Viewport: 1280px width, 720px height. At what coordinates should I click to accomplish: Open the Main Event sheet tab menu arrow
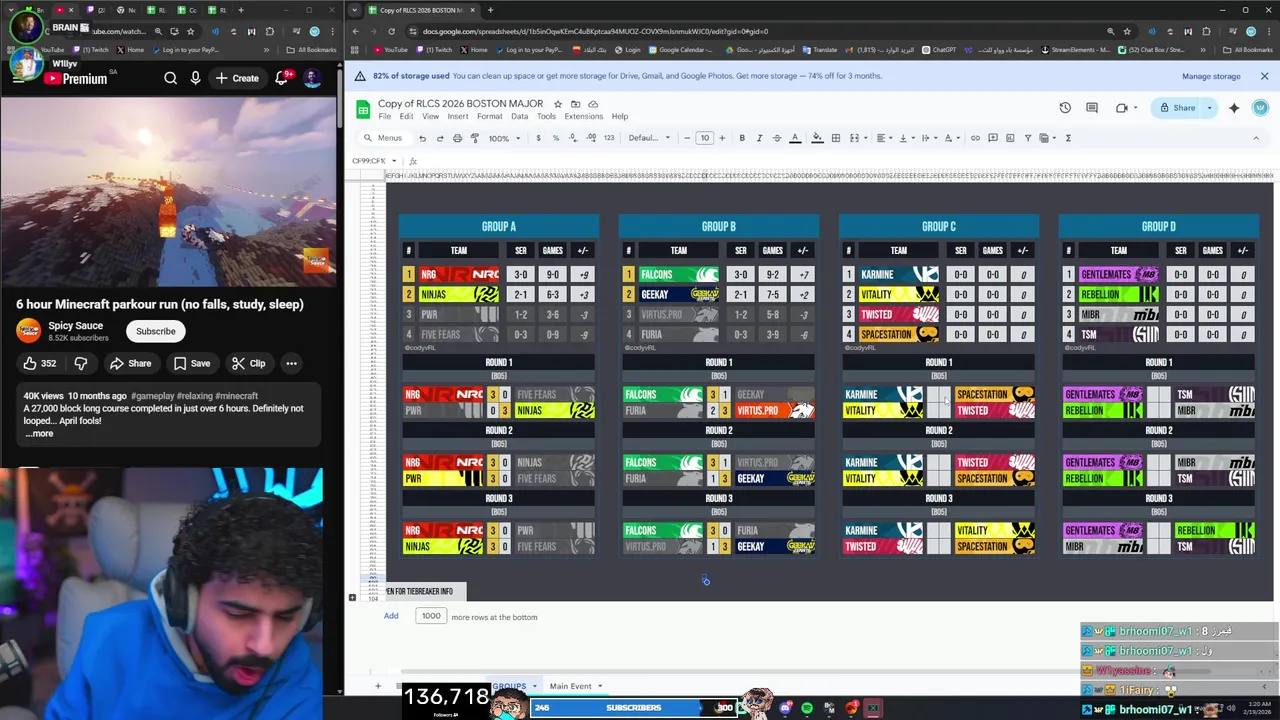pyautogui.click(x=600, y=686)
